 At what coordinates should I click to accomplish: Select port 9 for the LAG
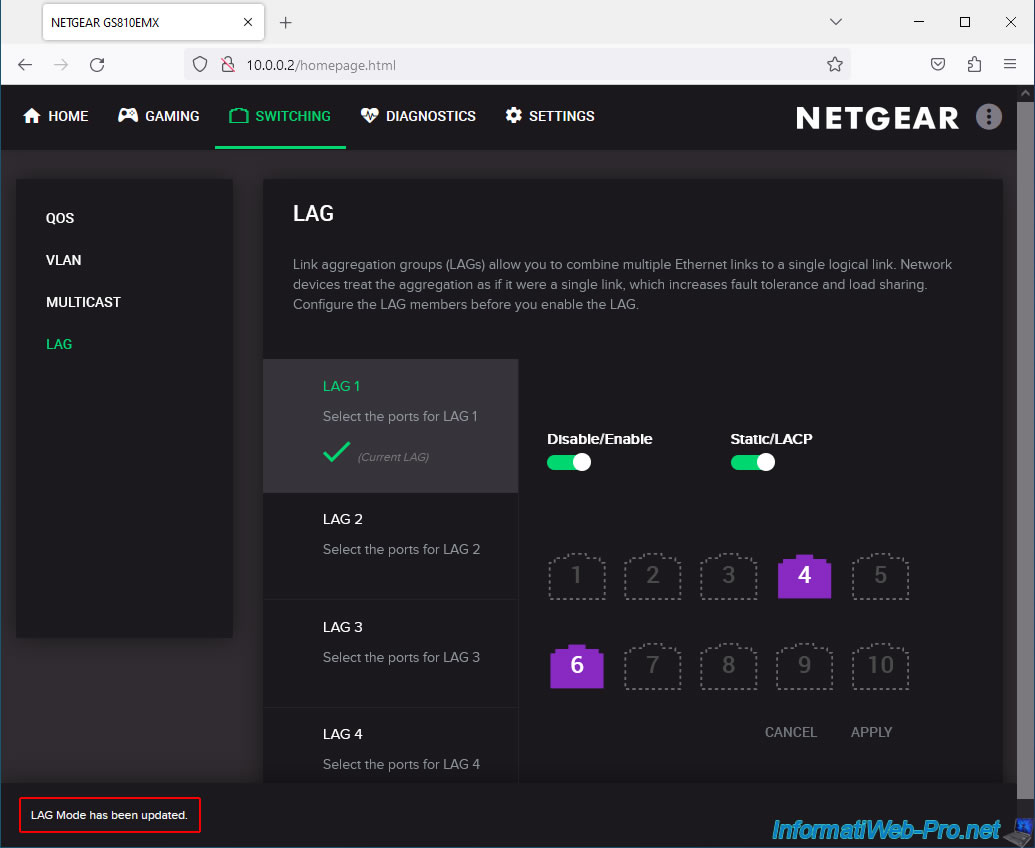(x=804, y=666)
